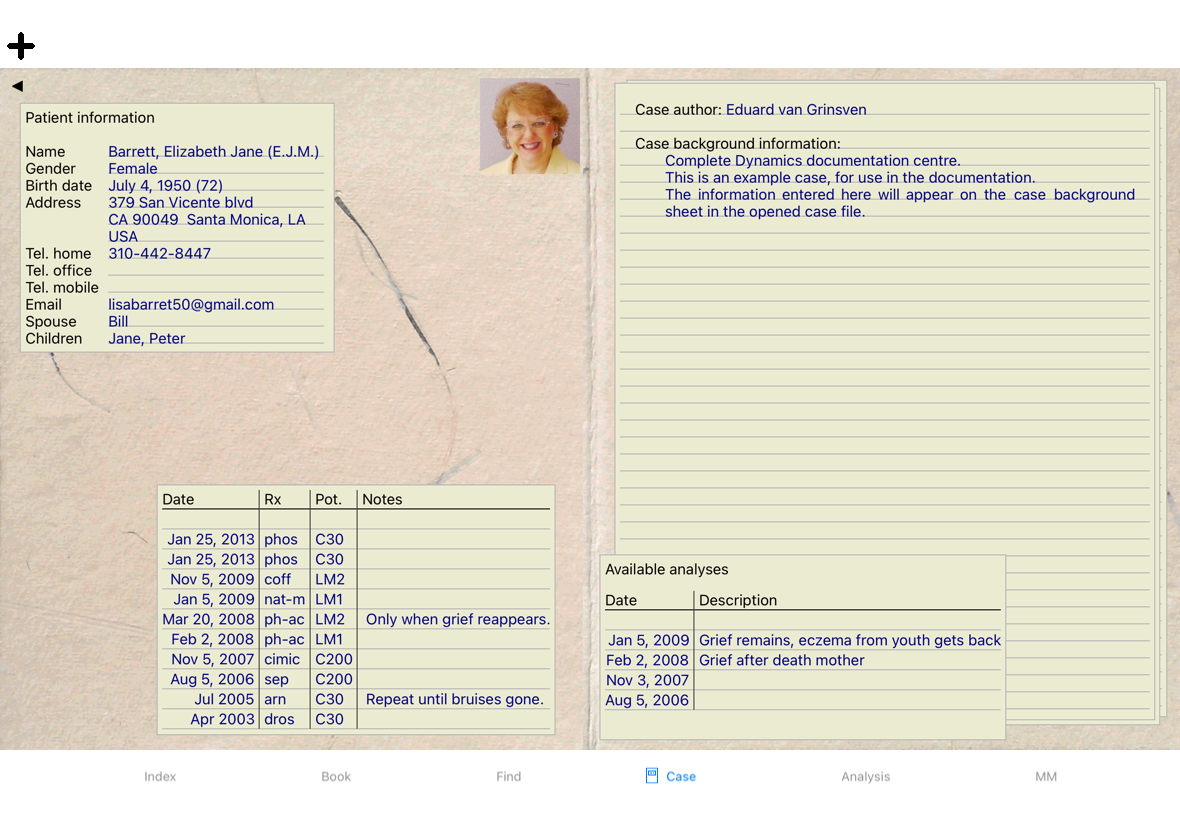The image size is (1180, 820).
Task: Click the home telephone number 310-442-8447
Action: (160, 254)
